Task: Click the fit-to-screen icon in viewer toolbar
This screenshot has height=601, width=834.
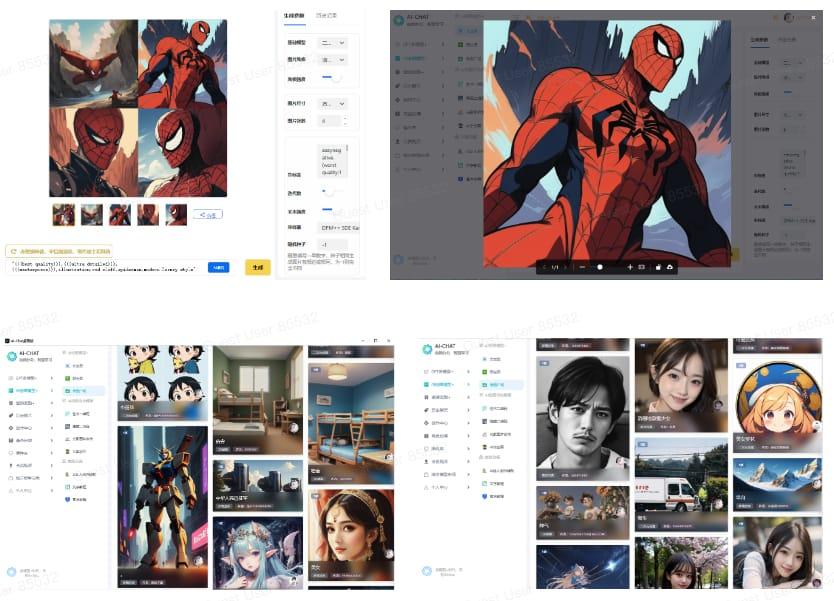Action: click(x=641, y=267)
